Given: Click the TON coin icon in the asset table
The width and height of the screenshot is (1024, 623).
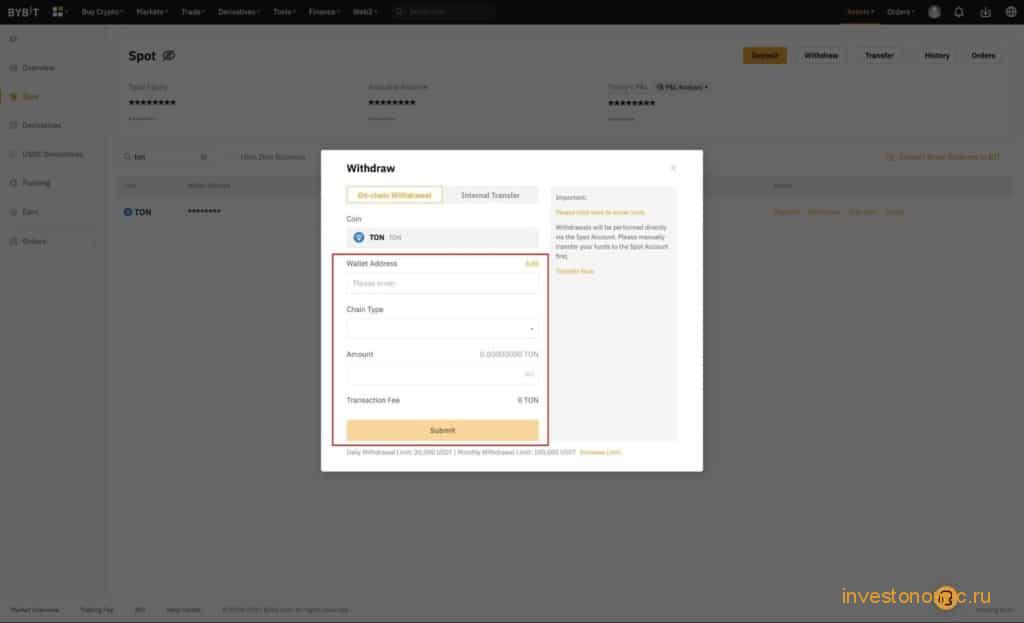Looking at the screenshot, I should tap(127, 212).
